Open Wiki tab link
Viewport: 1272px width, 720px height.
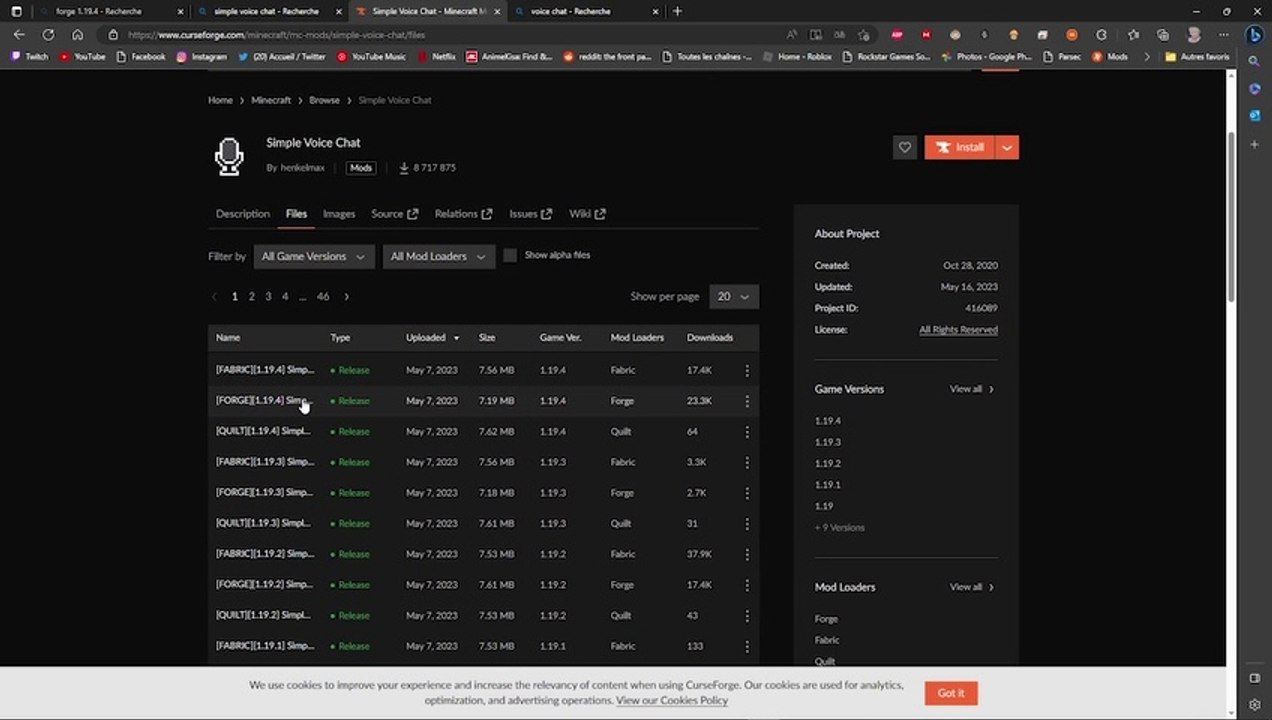pyautogui.click(x=587, y=214)
